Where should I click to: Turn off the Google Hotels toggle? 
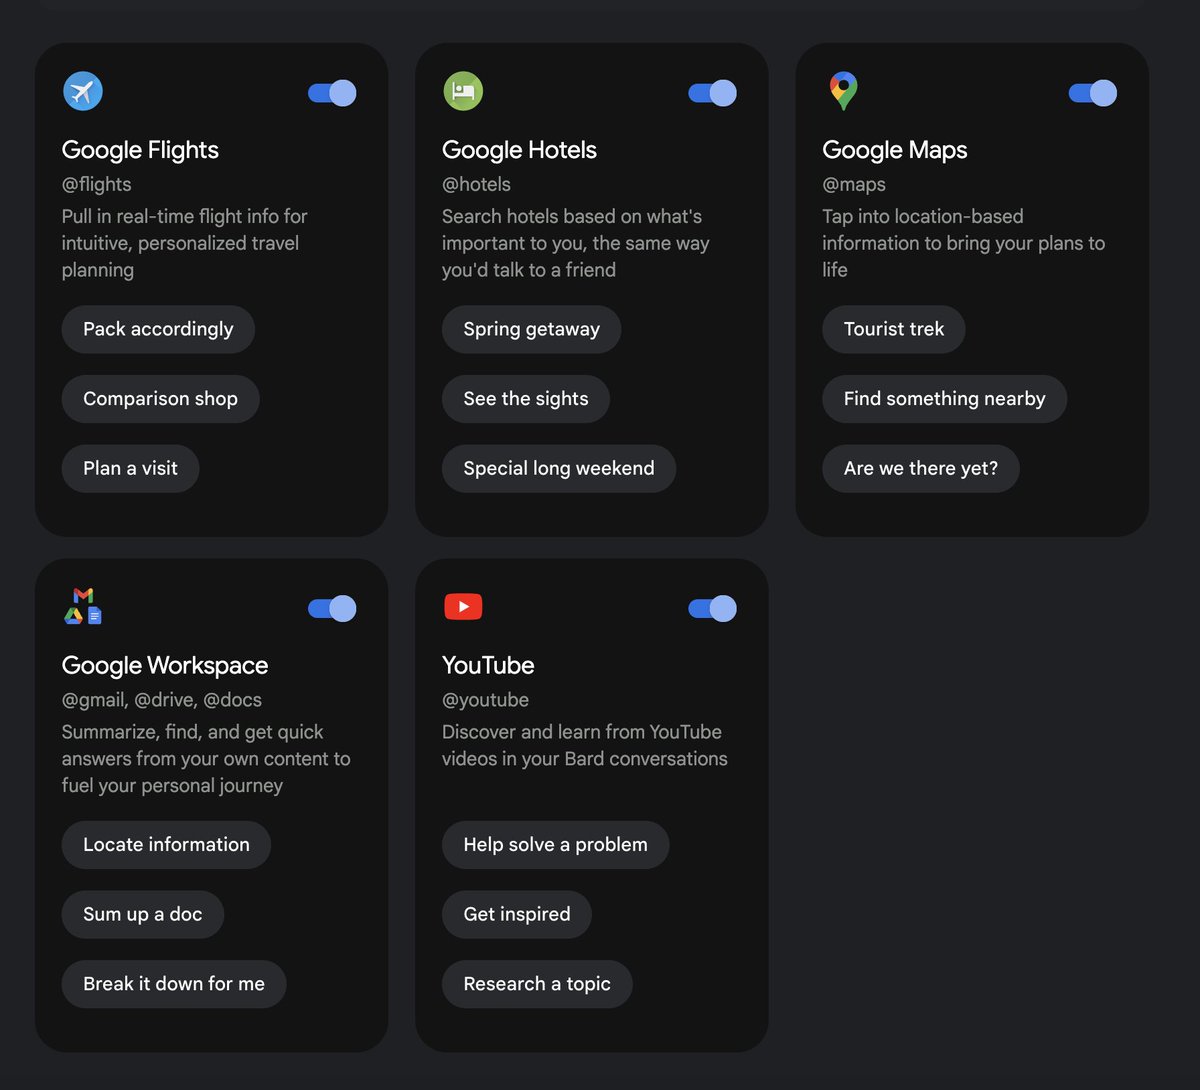tap(712, 93)
